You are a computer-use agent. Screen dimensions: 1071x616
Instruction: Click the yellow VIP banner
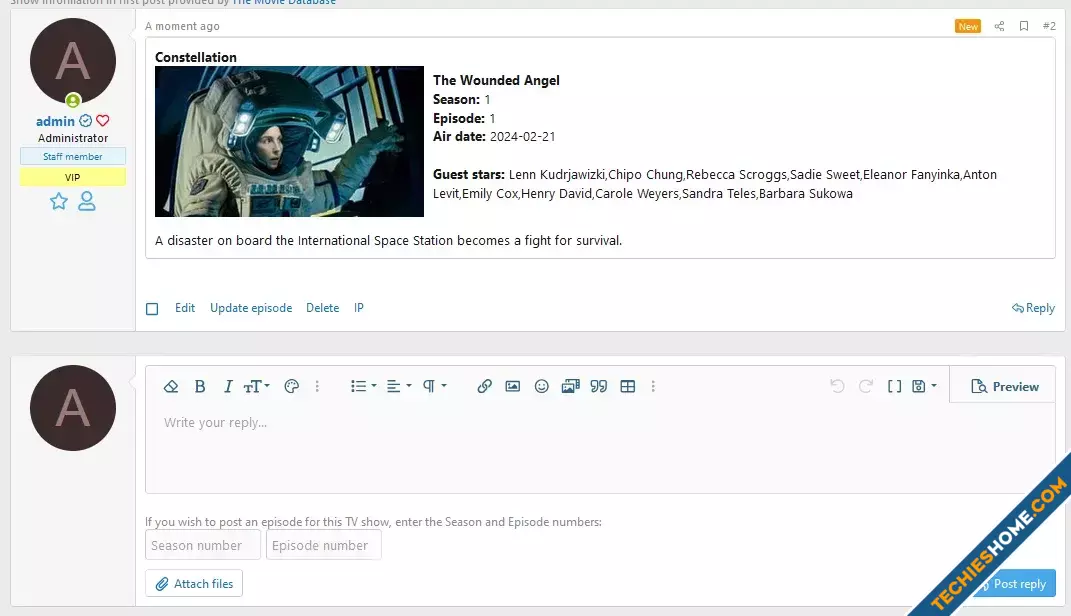pyautogui.click(x=73, y=178)
